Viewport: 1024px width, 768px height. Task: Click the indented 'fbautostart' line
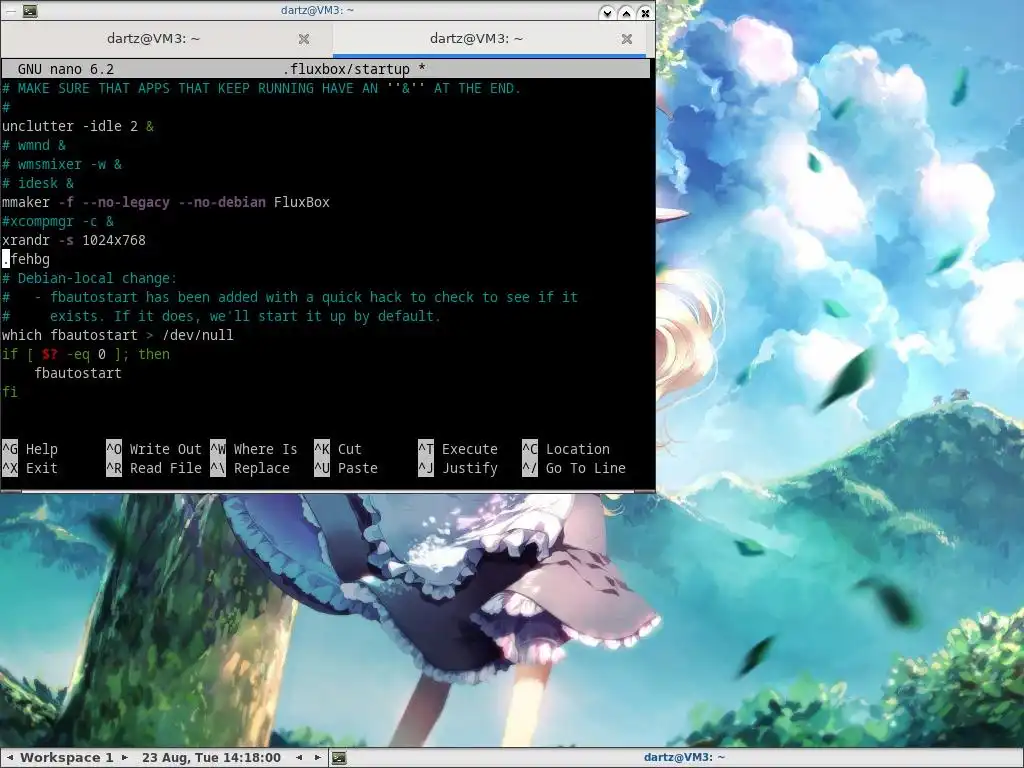coord(78,373)
